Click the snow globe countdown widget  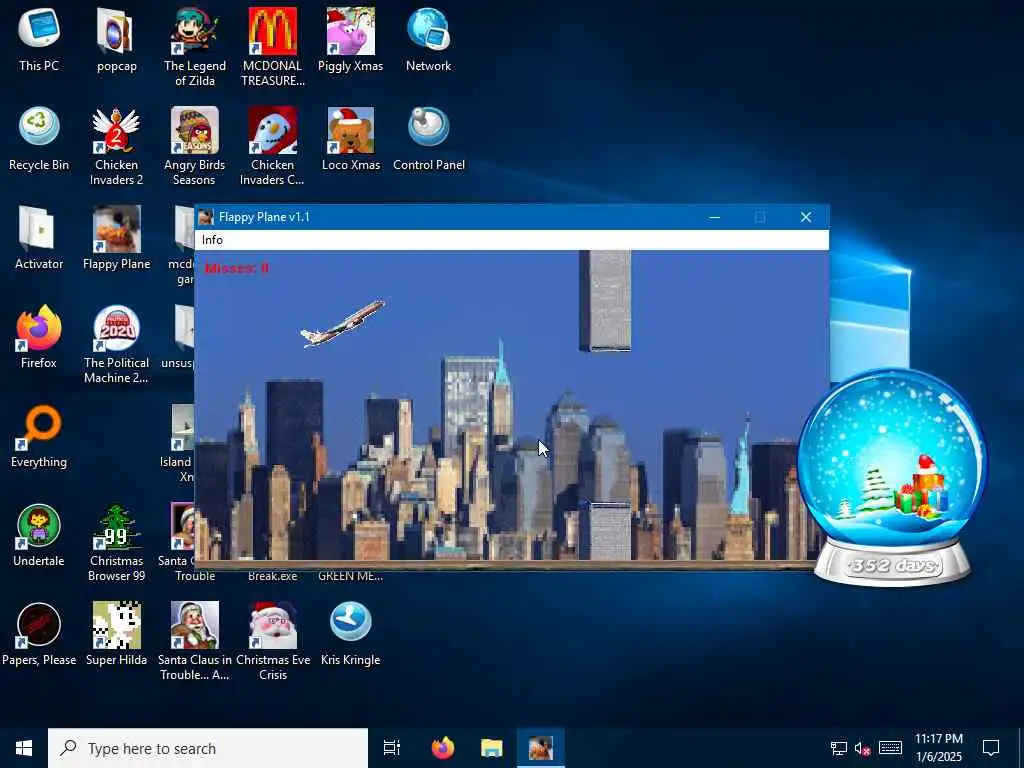click(892, 477)
